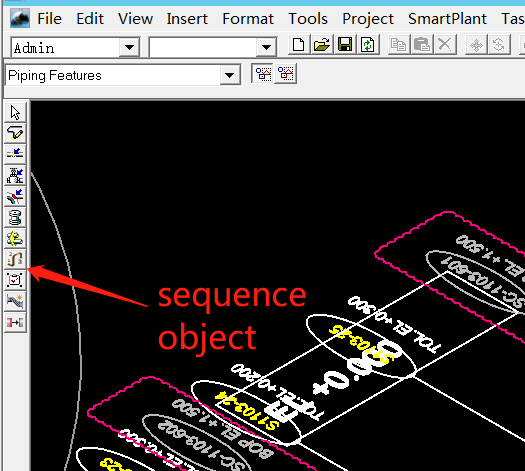Viewport: 525px width, 471px height.
Task: Click the New document icon
Action: point(298,45)
